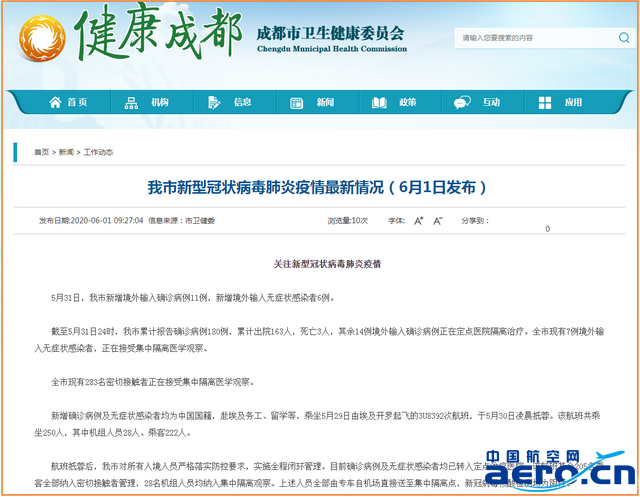Click the open book icon for 政策
This screenshot has height=497, width=640.
tap(379, 102)
